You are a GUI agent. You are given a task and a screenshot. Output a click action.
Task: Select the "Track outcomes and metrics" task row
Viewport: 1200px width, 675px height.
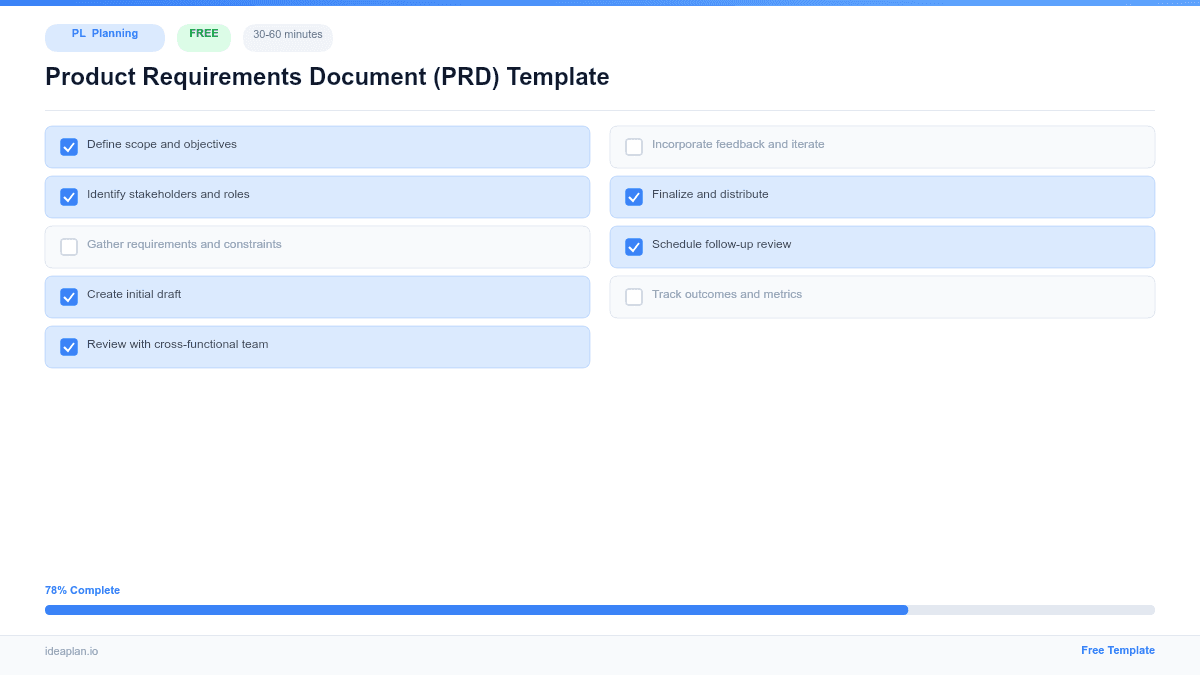point(882,296)
